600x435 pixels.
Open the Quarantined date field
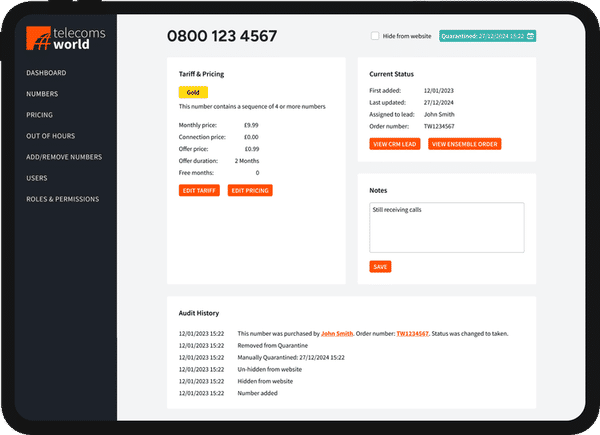pos(487,36)
